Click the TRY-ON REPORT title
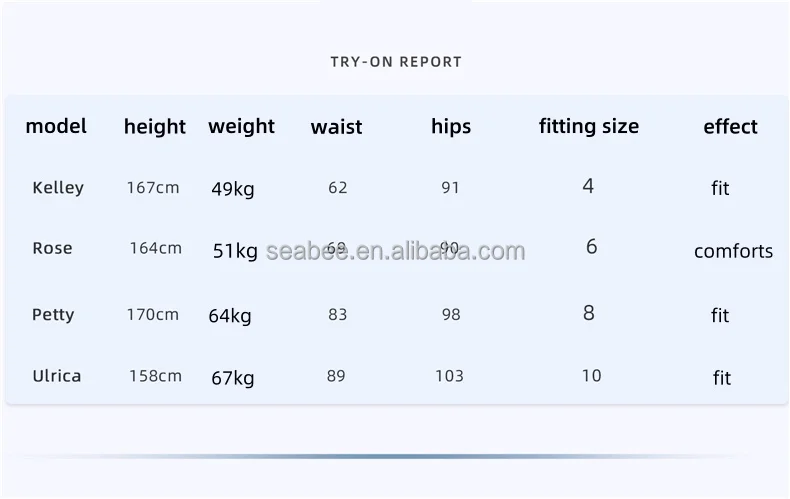Screen dimensions: 790x499 (x=396, y=62)
